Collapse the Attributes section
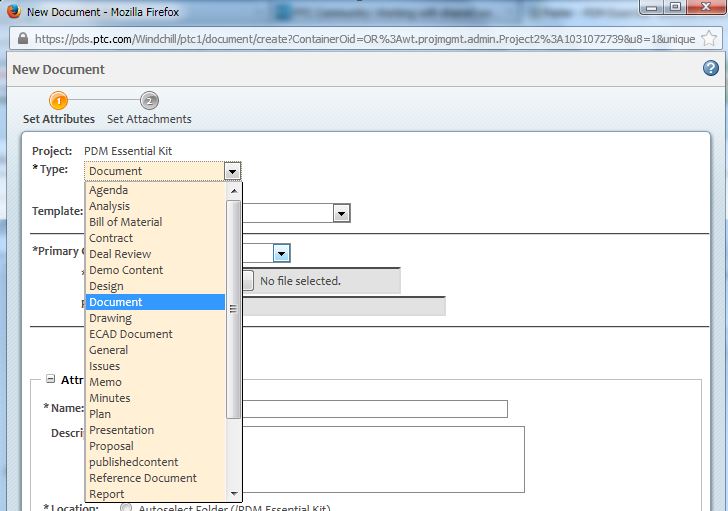The width and height of the screenshot is (728, 511). click(50, 379)
